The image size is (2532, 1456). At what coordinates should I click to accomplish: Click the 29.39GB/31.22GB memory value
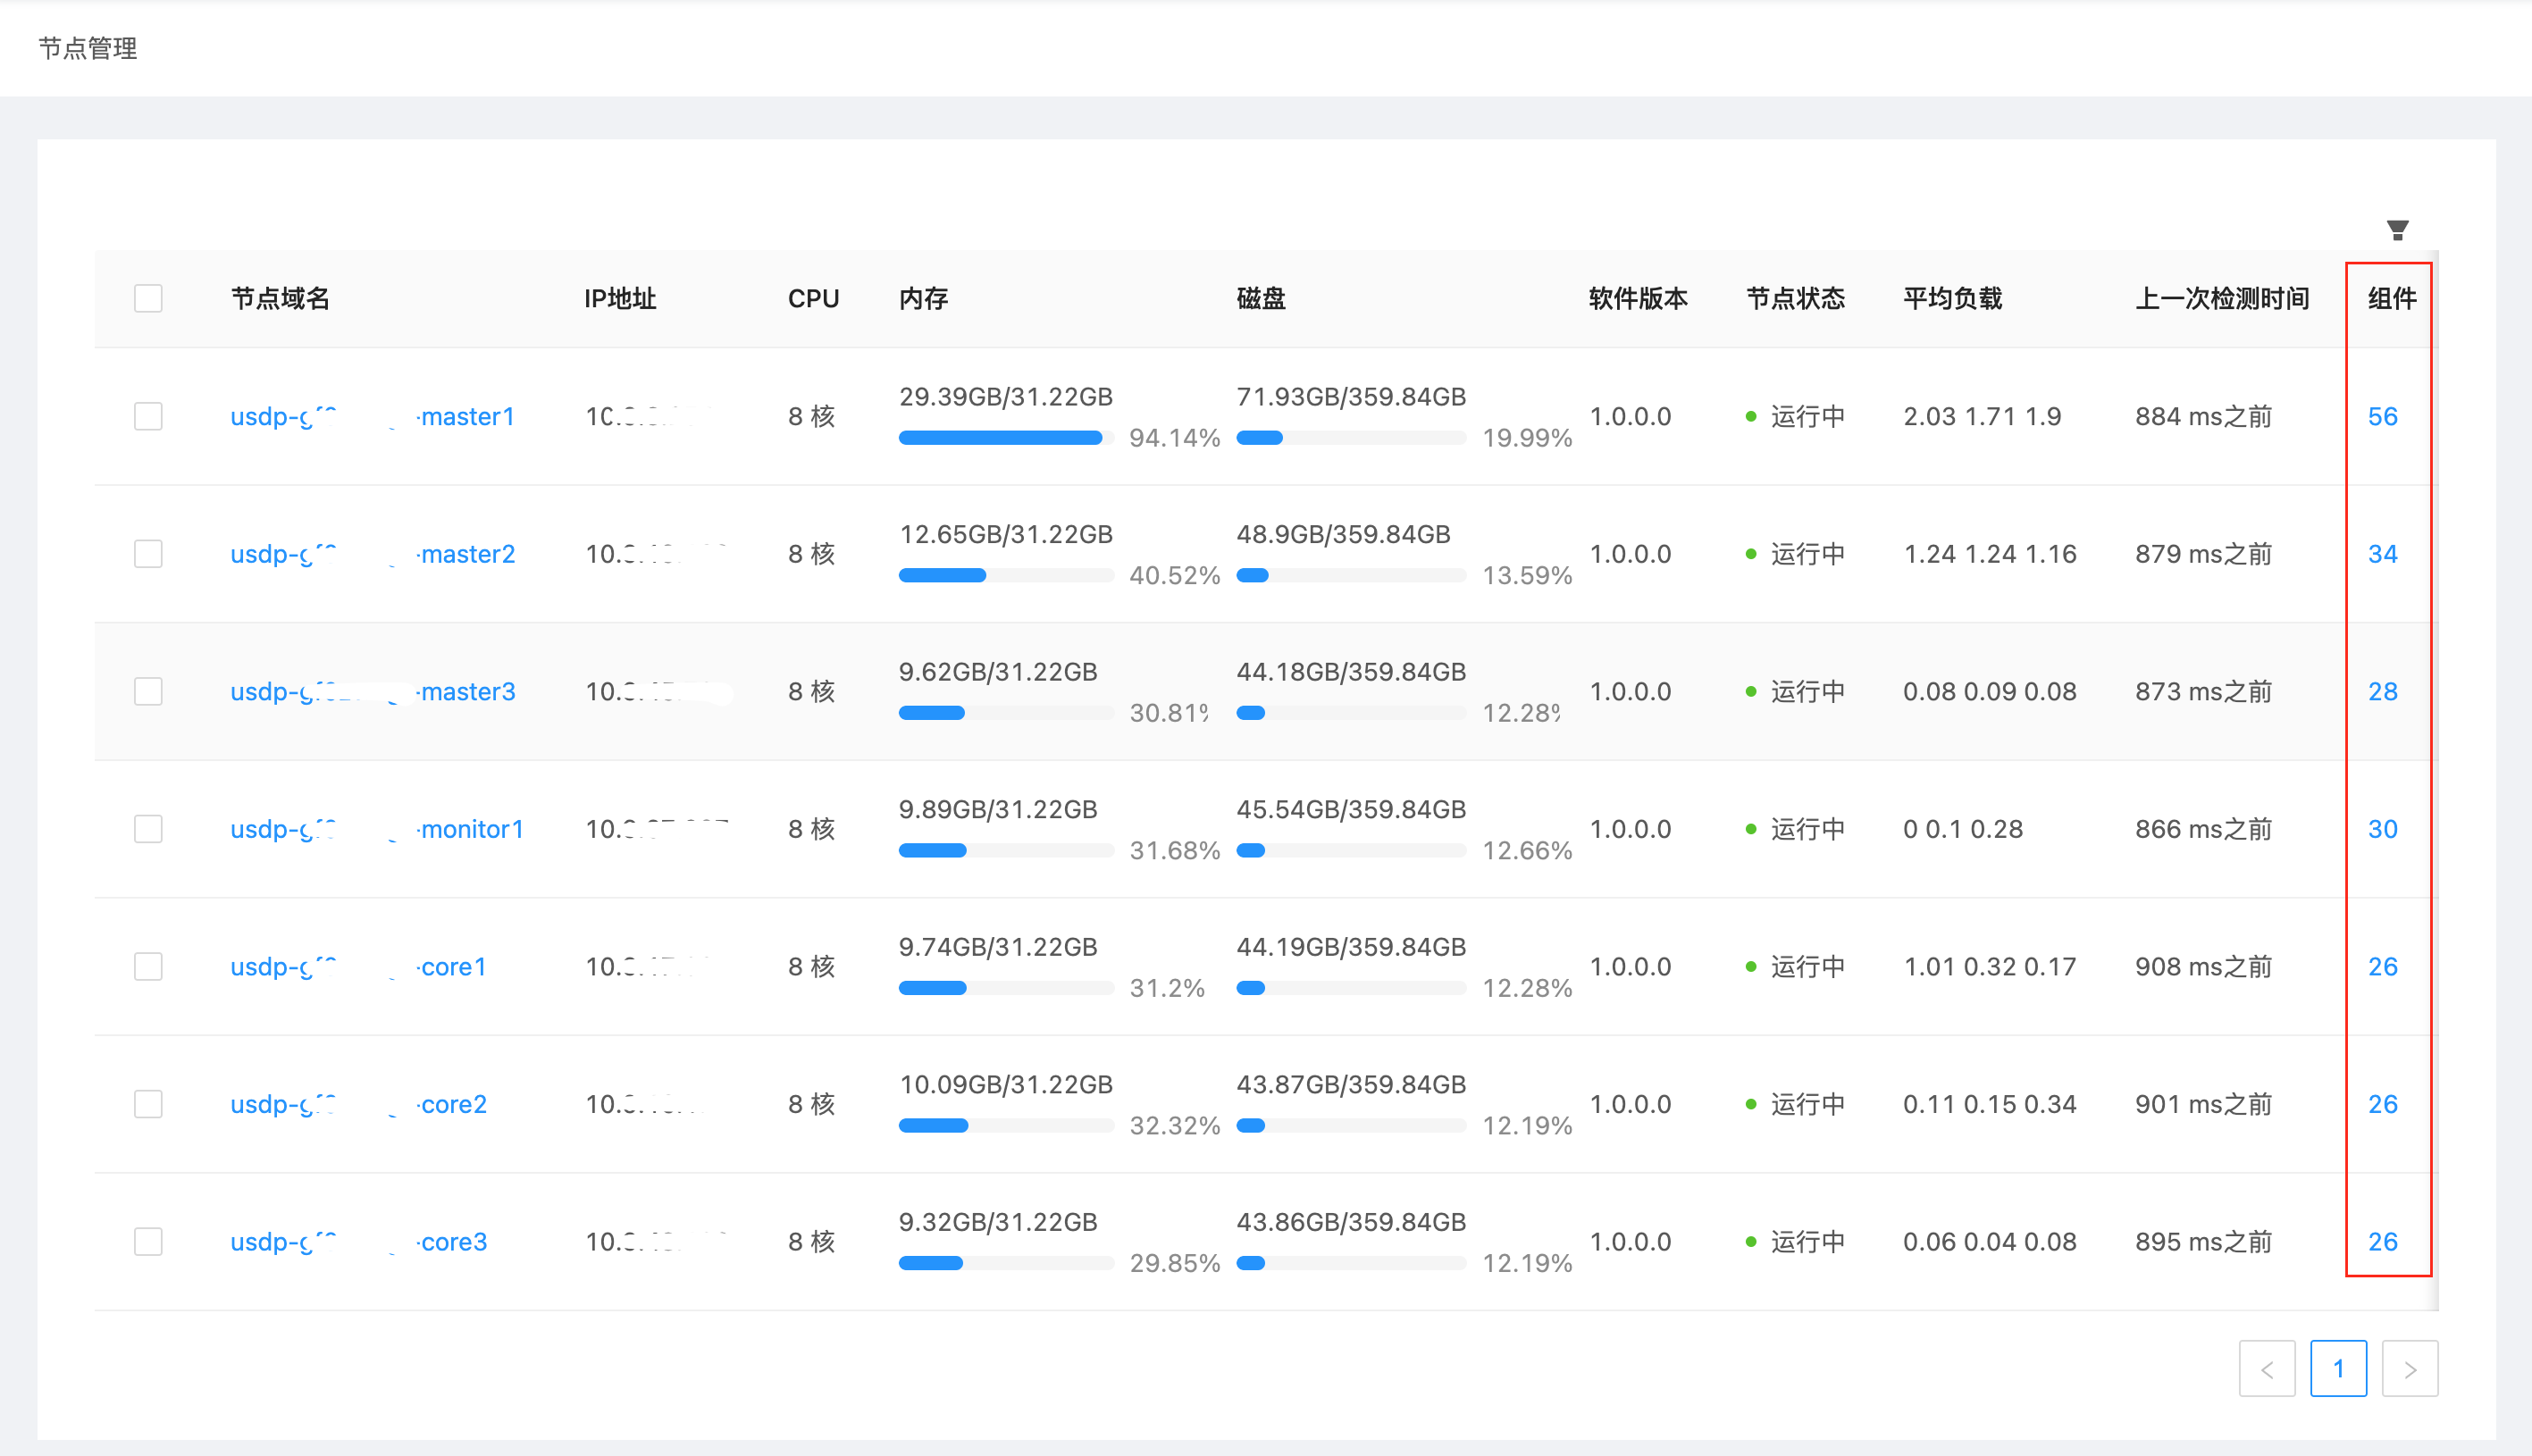(x=1006, y=397)
